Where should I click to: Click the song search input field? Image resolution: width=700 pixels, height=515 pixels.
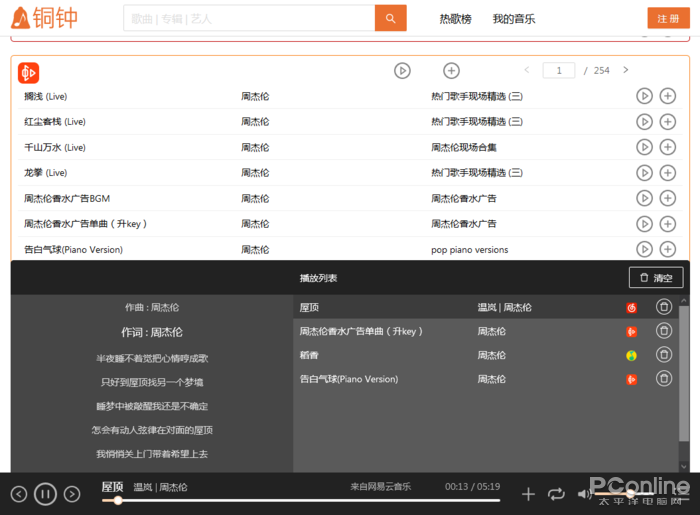249,18
